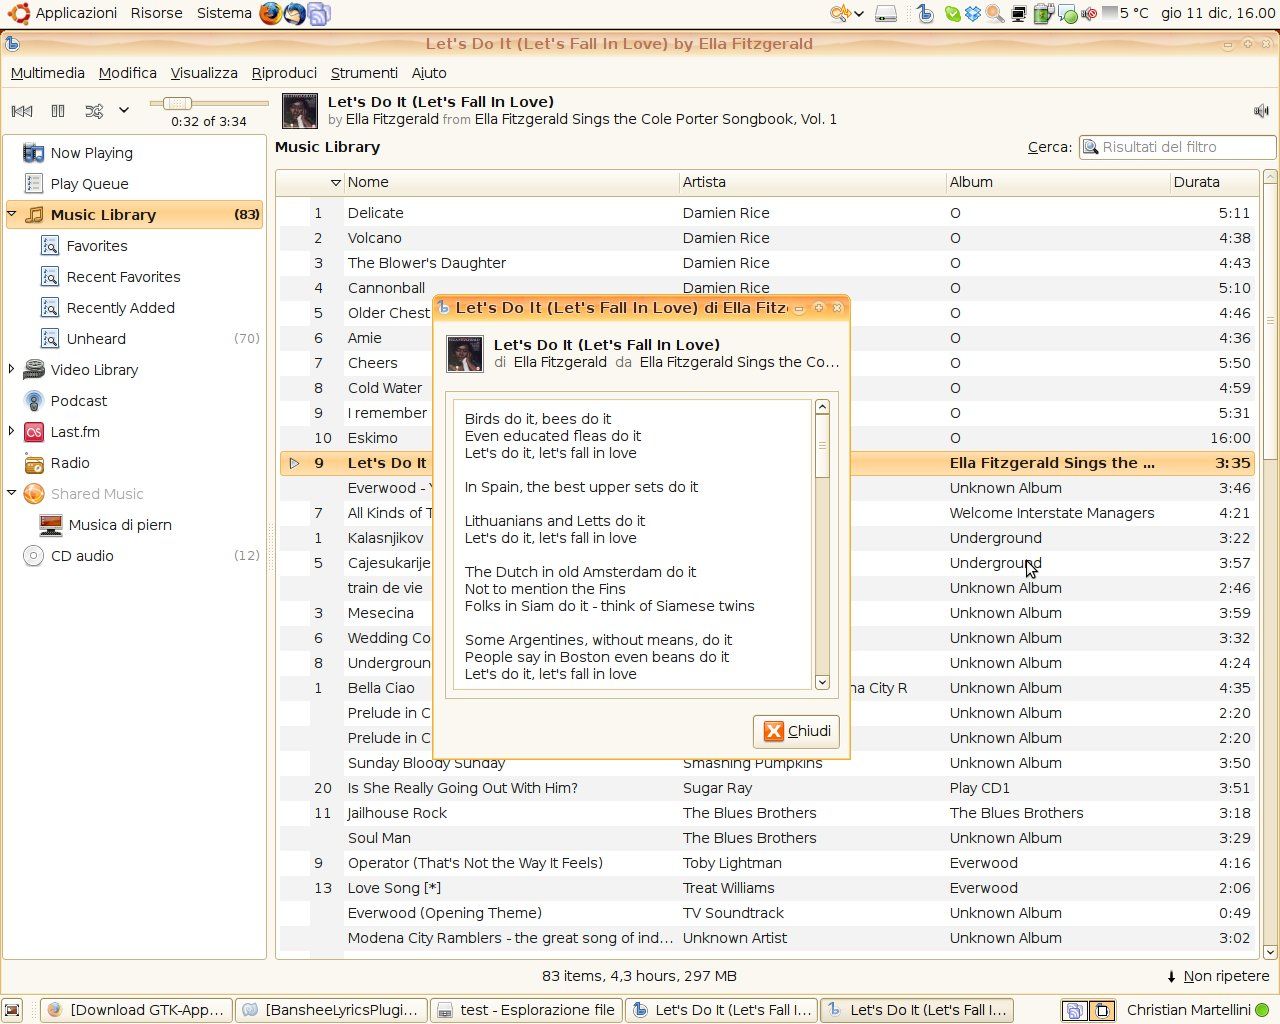Viewport: 1280px width, 1024px height.
Task: Expand the Video Library source
Action: click(x=11, y=370)
